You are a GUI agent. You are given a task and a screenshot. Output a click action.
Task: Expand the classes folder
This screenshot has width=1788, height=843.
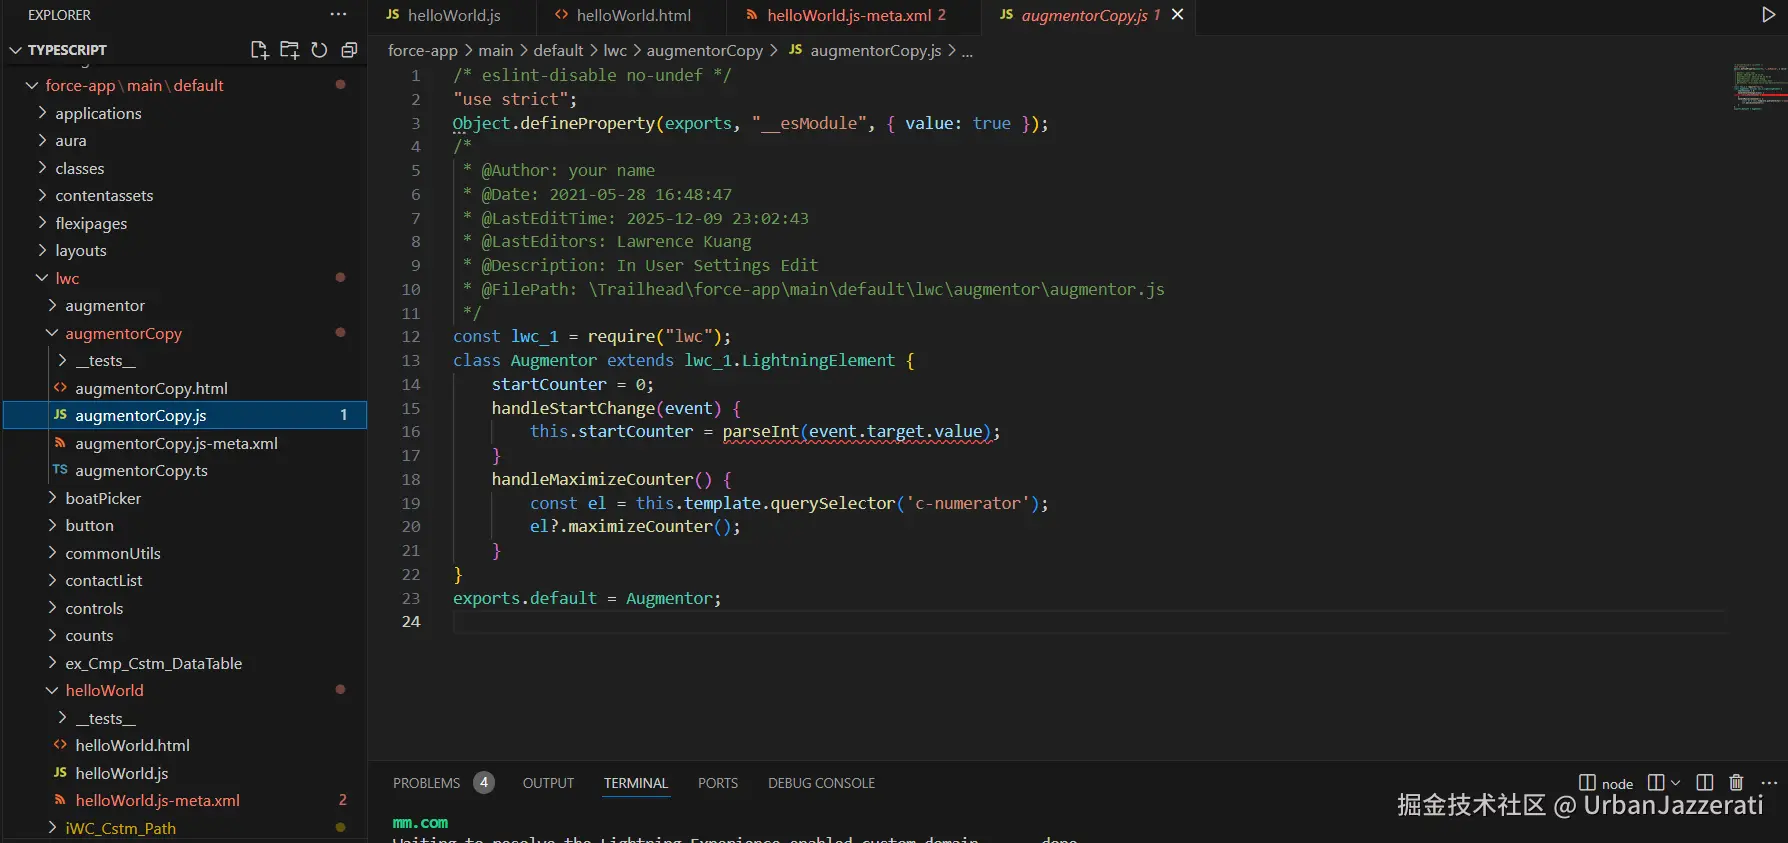click(79, 168)
